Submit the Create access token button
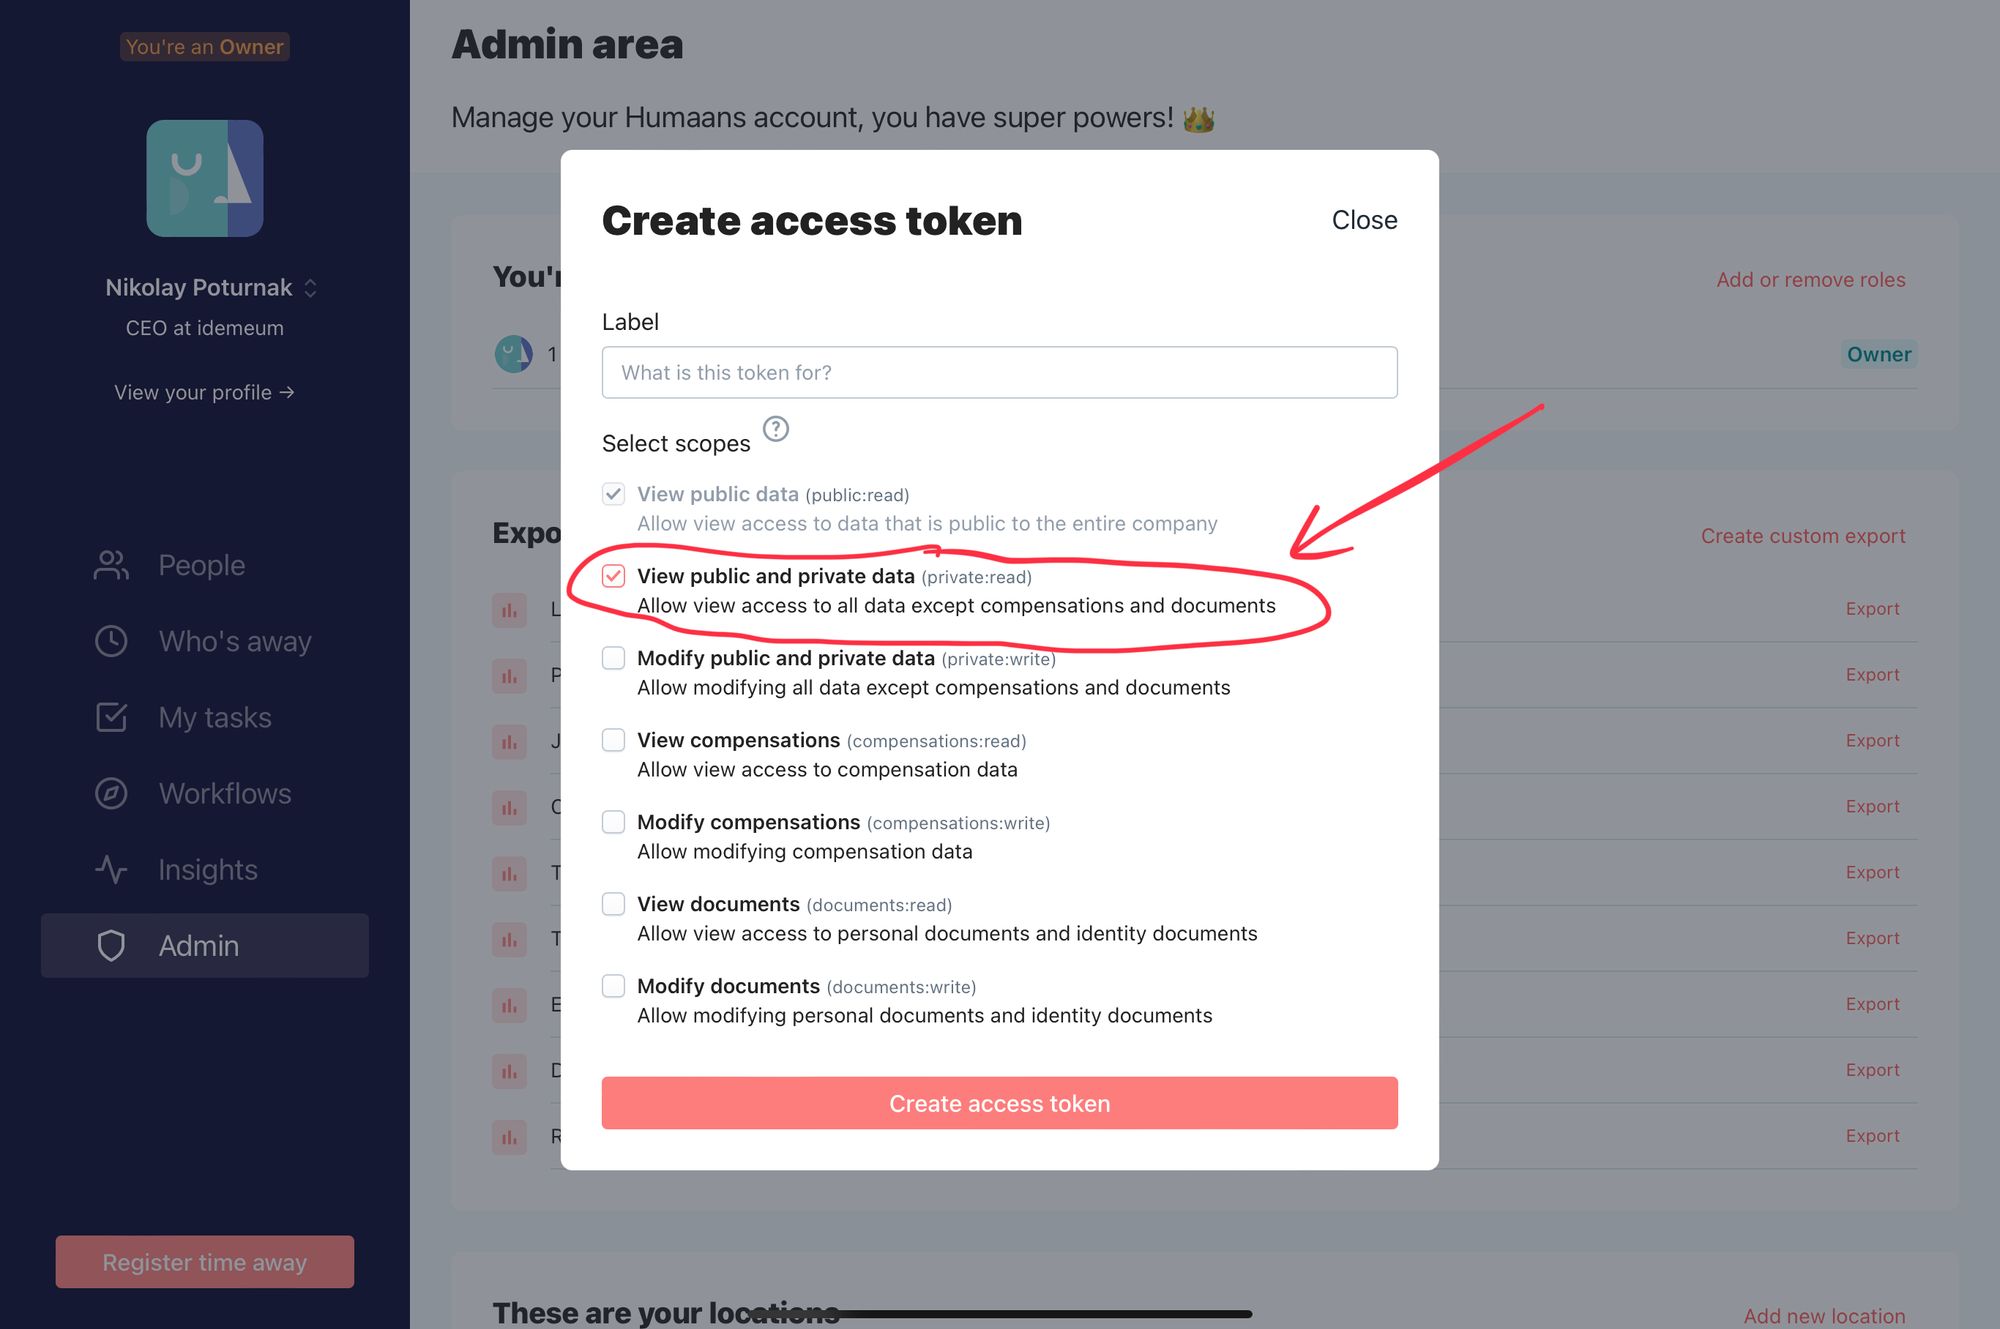Image resolution: width=2000 pixels, height=1329 pixels. tap(999, 1103)
